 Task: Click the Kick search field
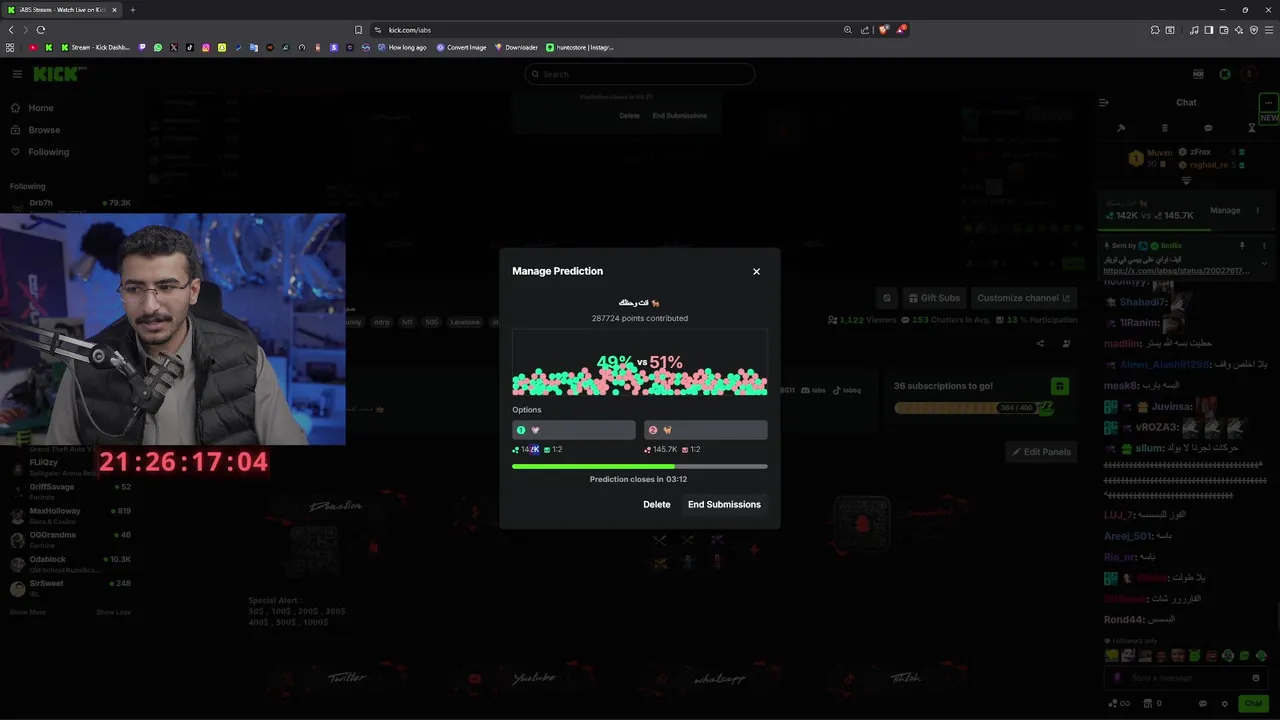point(640,74)
